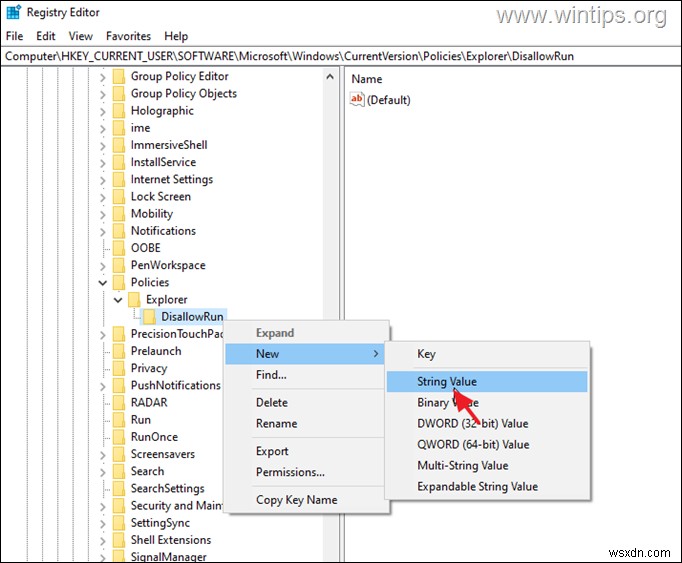
Task: Select Export in the context menu
Action: coord(304,451)
